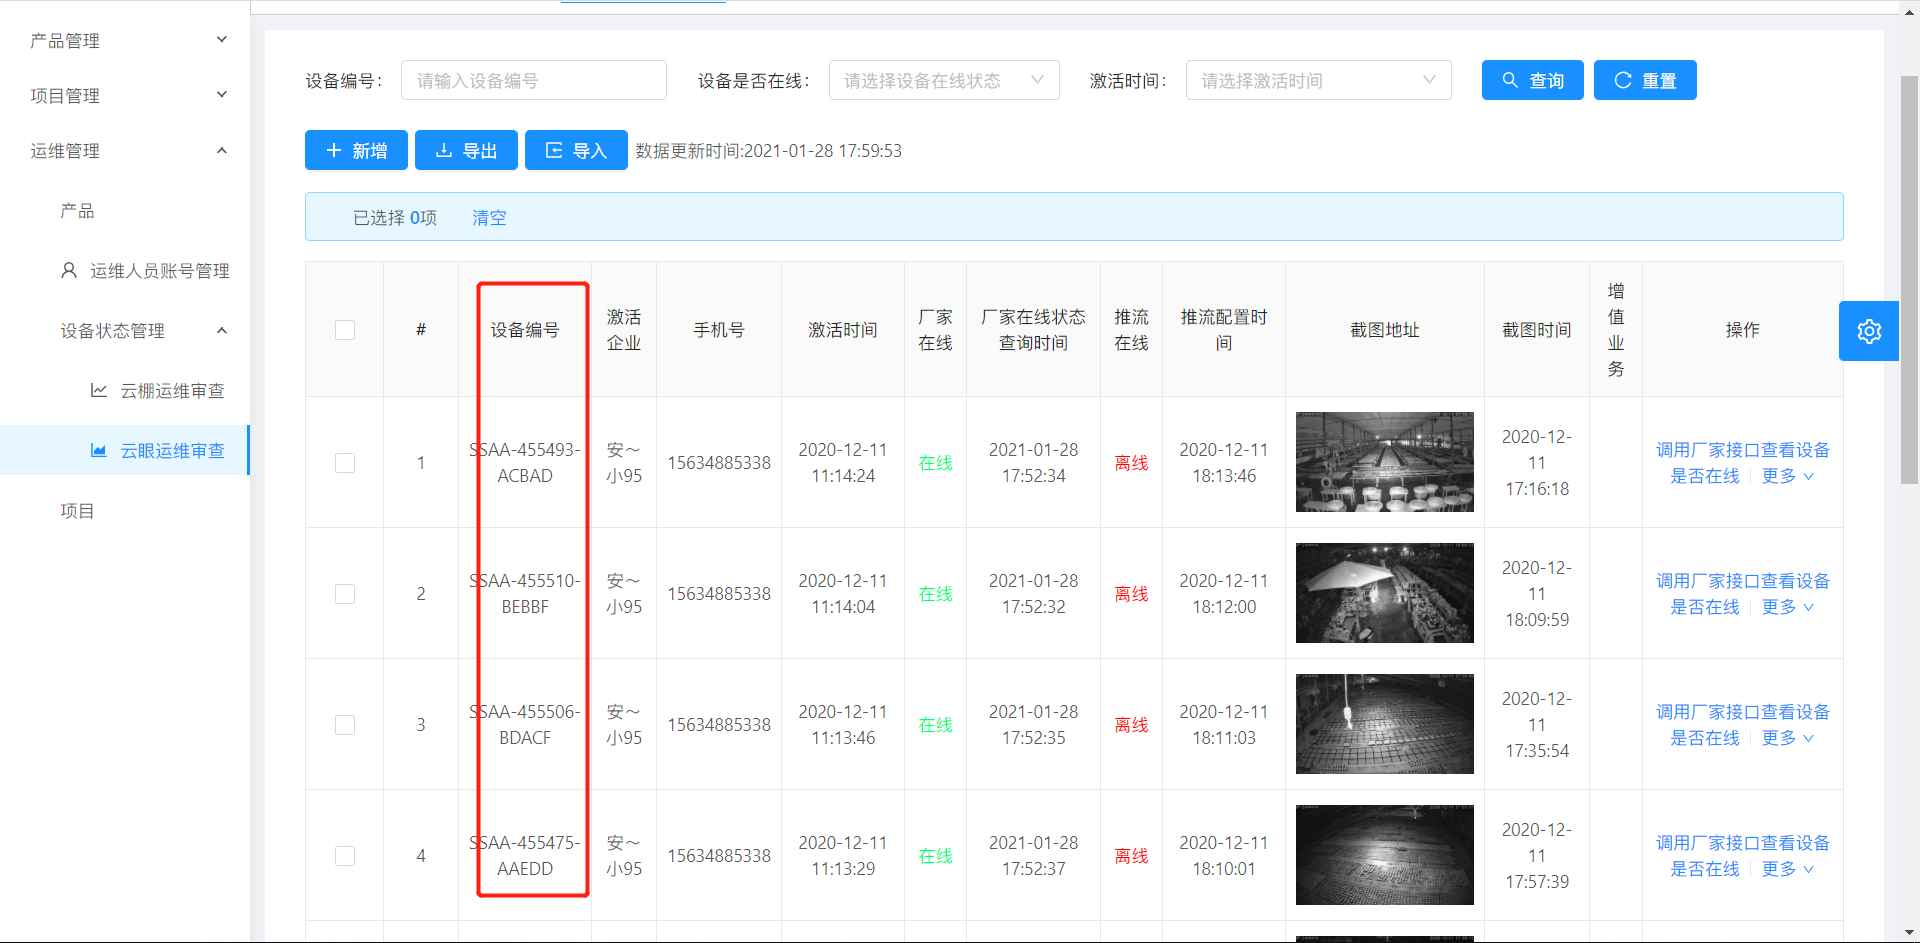The width and height of the screenshot is (1920, 943).
Task: Click the plus icon in 新增 button
Action: pyautogui.click(x=334, y=150)
